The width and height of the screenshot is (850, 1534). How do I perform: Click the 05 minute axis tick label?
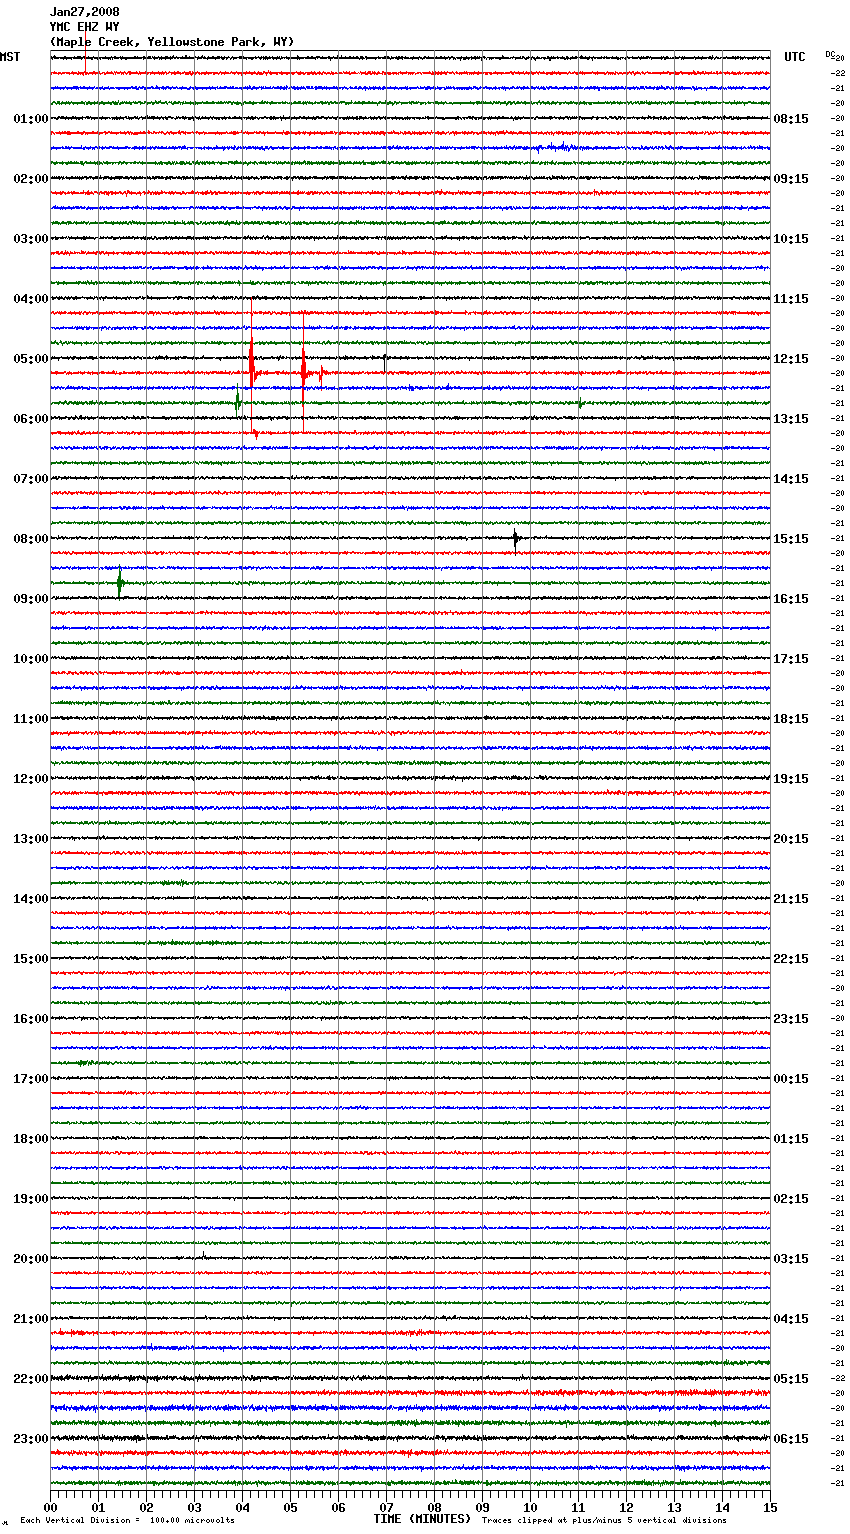click(291, 1507)
